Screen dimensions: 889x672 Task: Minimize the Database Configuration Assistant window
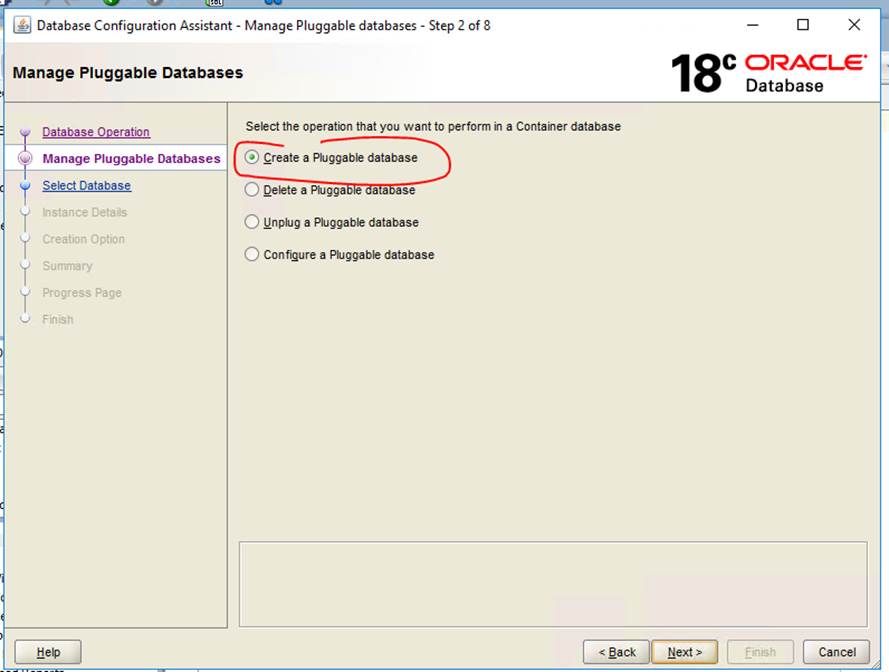pos(752,25)
